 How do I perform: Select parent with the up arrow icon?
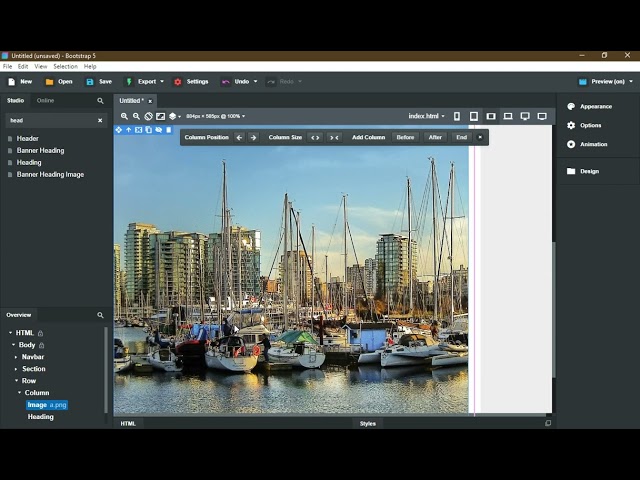click(x=129, y=130)
